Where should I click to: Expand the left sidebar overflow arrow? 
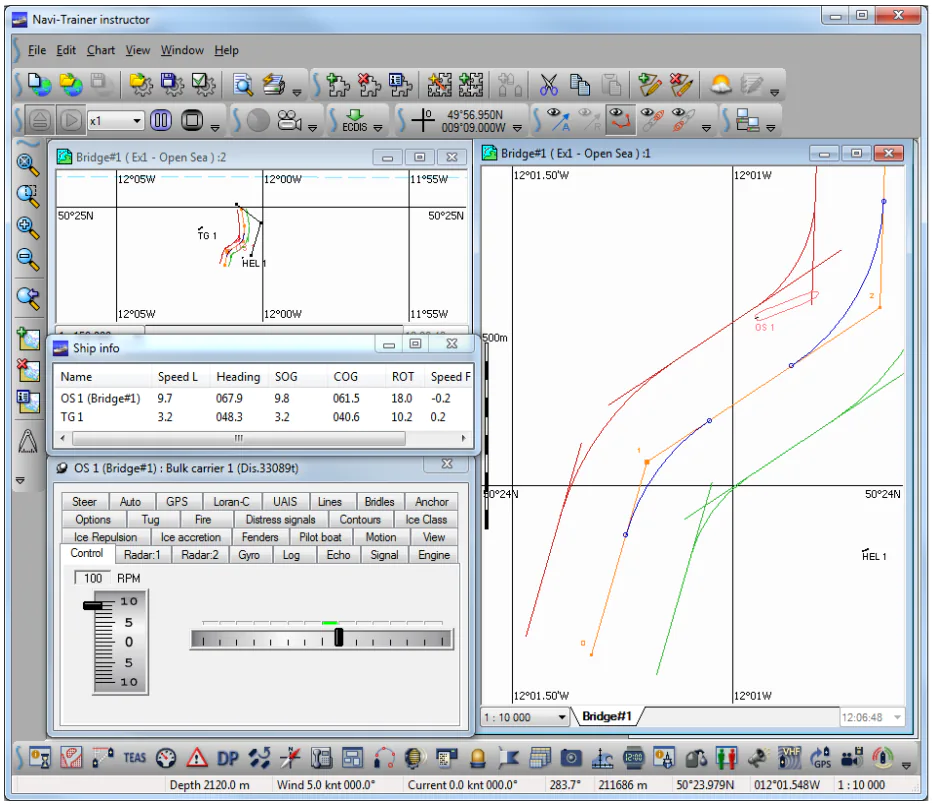tap(20, 480)
